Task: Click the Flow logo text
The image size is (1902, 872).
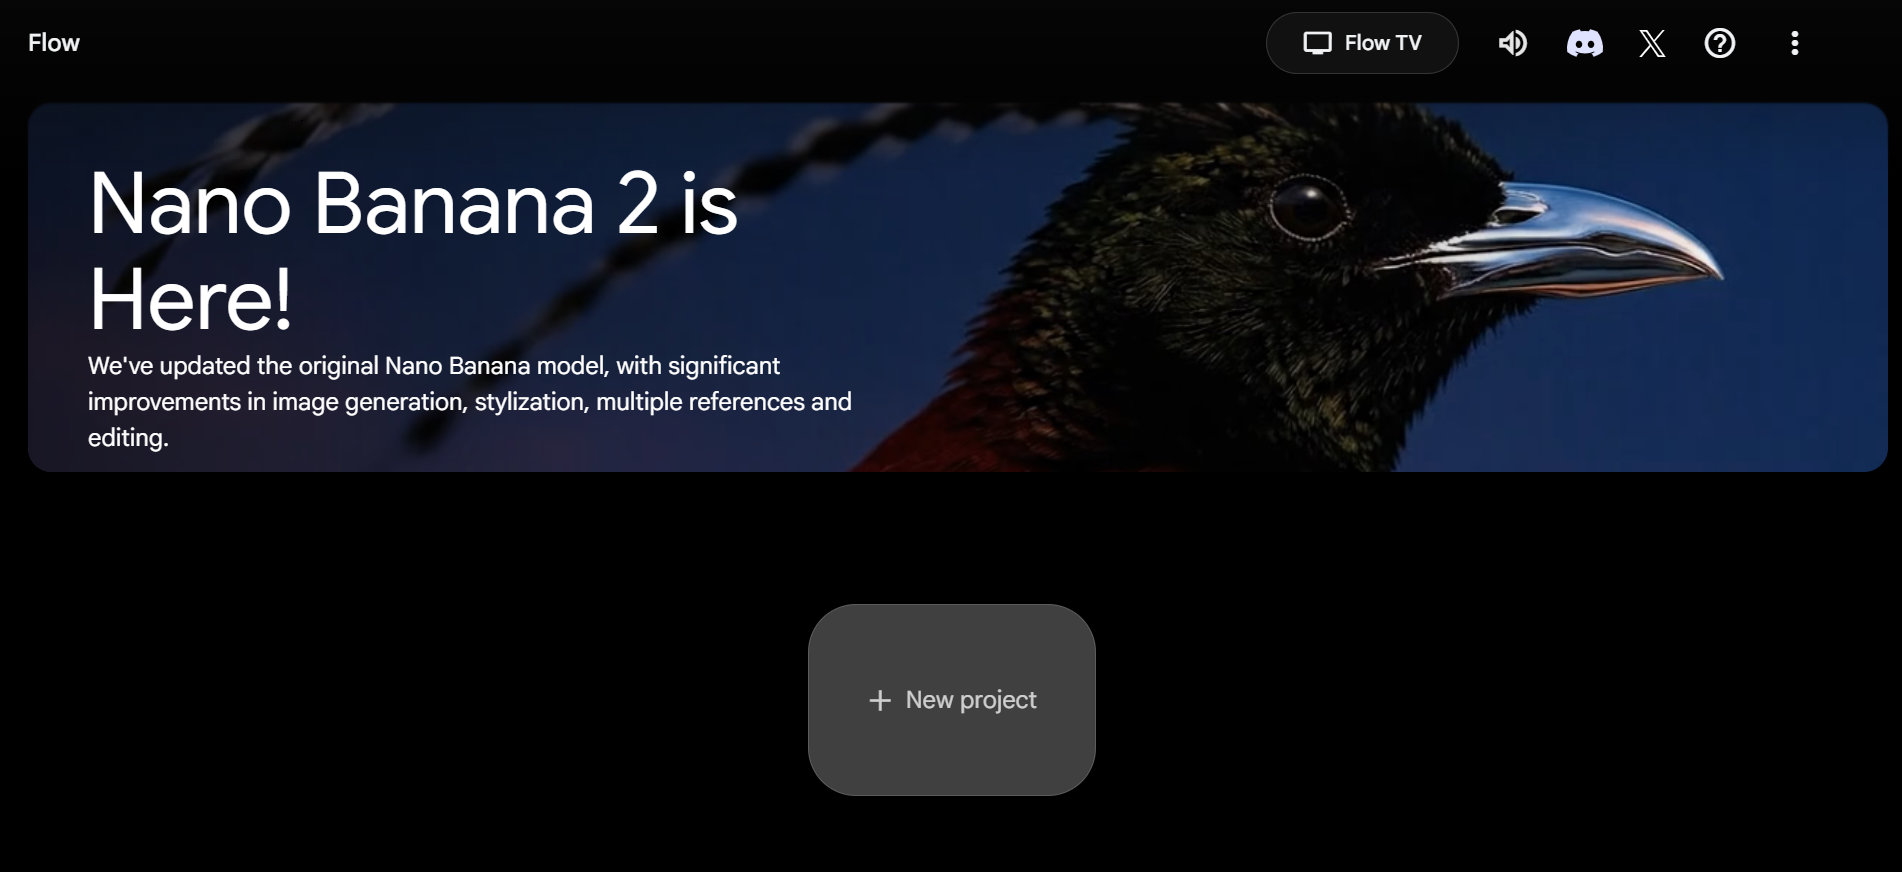Action: point(54,43)
